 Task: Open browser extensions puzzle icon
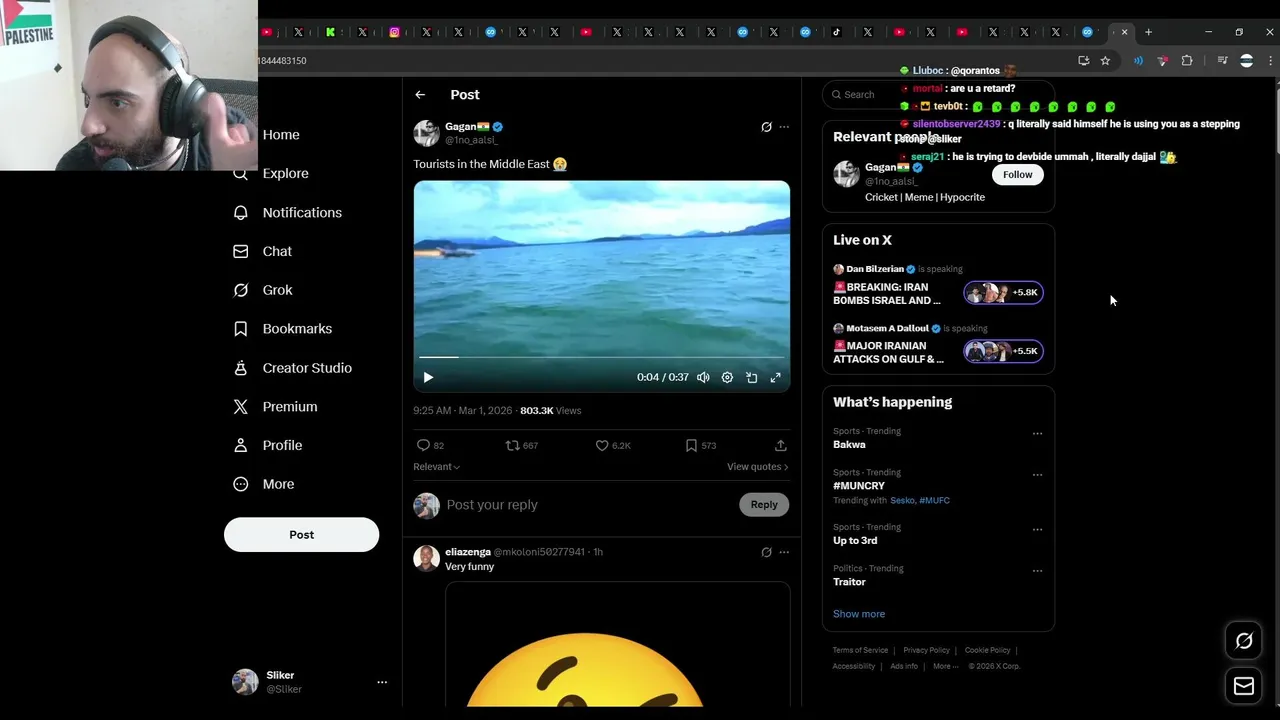1187,61
